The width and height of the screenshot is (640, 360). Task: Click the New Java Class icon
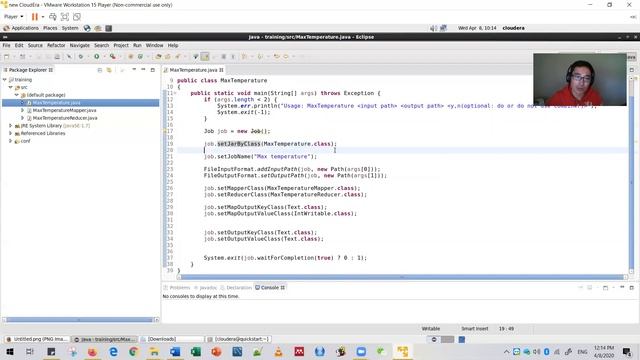[x=140, y=57]
